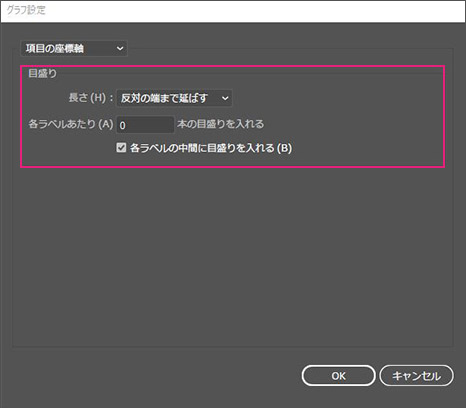The width and height of the screenshot is (466, 408).
Task: Open the 項目の座標軸 axis dropdown
Action: pos(74,49)
